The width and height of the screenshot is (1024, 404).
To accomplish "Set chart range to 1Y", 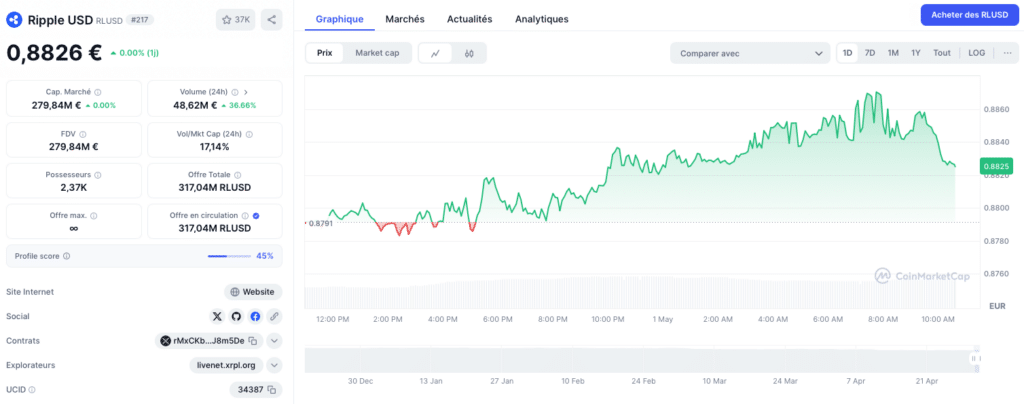I will [x=916, y=54].
